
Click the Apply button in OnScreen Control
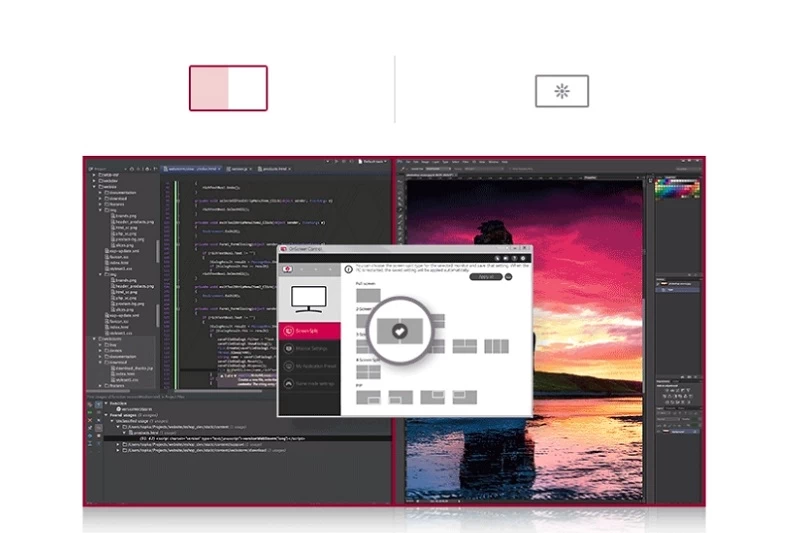(486, 277)
